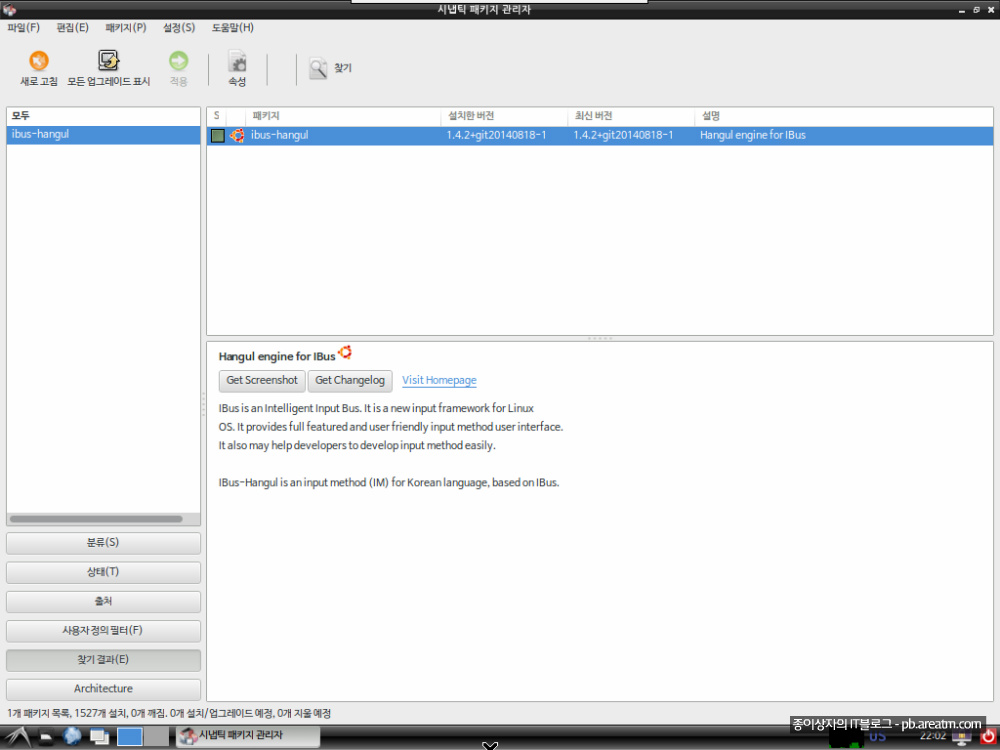Show 사용자 정의 필터(F) custom filters
The width and height of the screenshot is (1000, 750).
[103, 631]
